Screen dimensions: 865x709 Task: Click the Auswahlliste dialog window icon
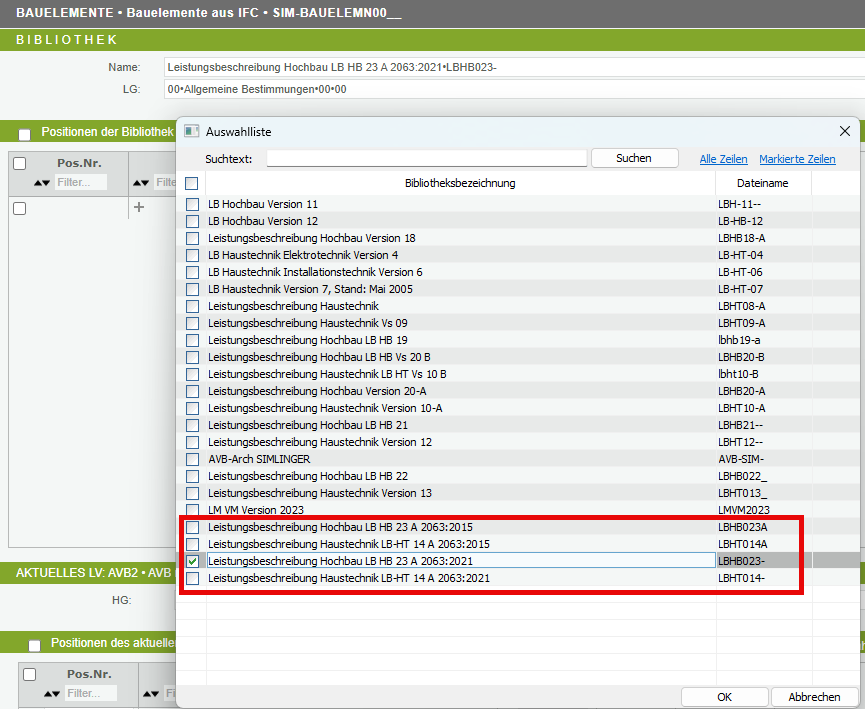(x=191, y=131)
